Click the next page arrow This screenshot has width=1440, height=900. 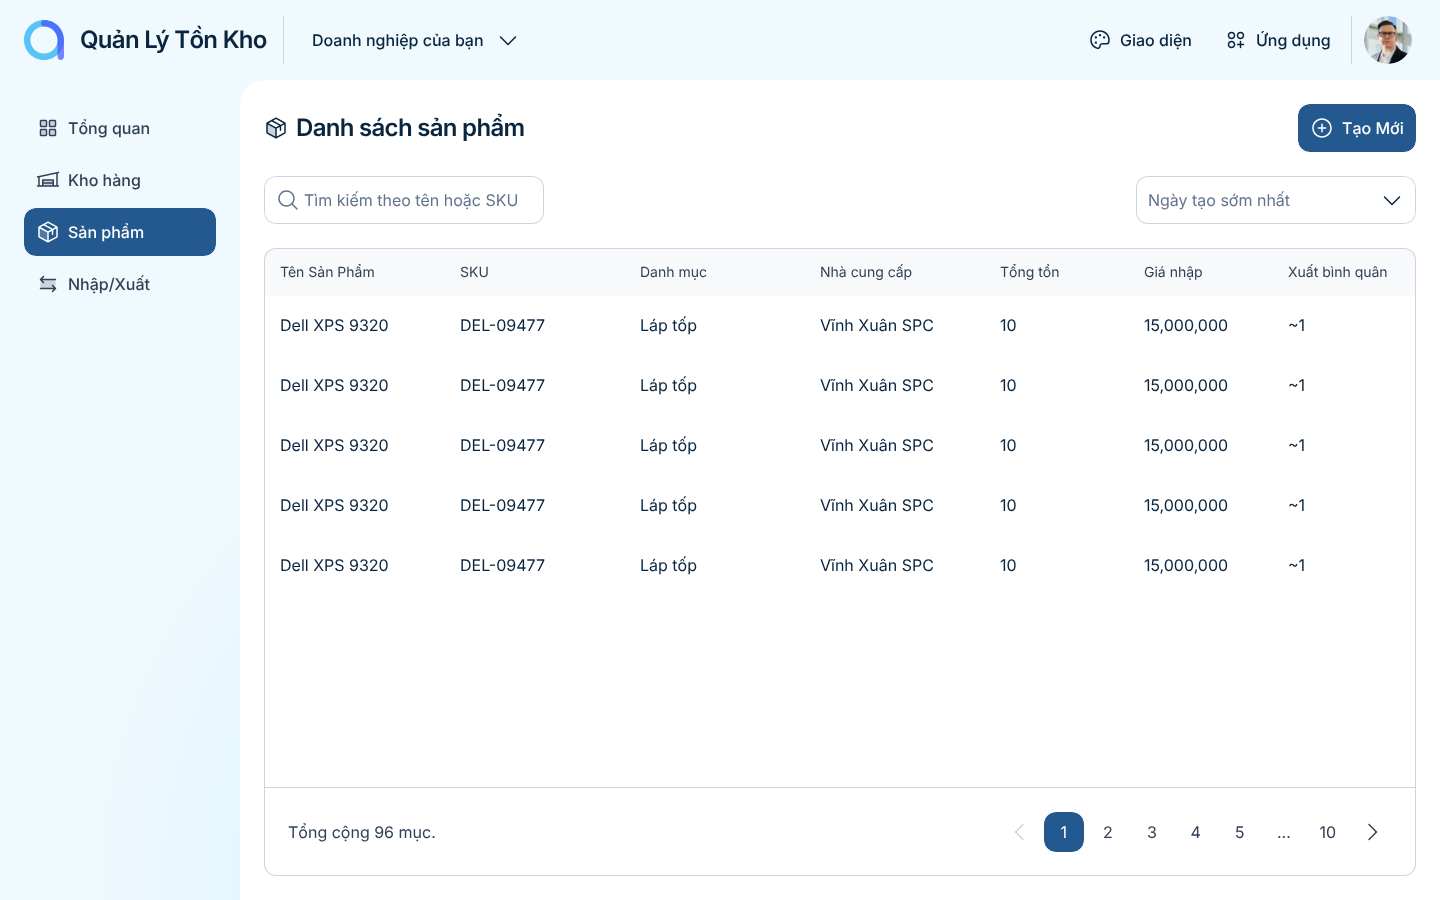click(1372, 832)
